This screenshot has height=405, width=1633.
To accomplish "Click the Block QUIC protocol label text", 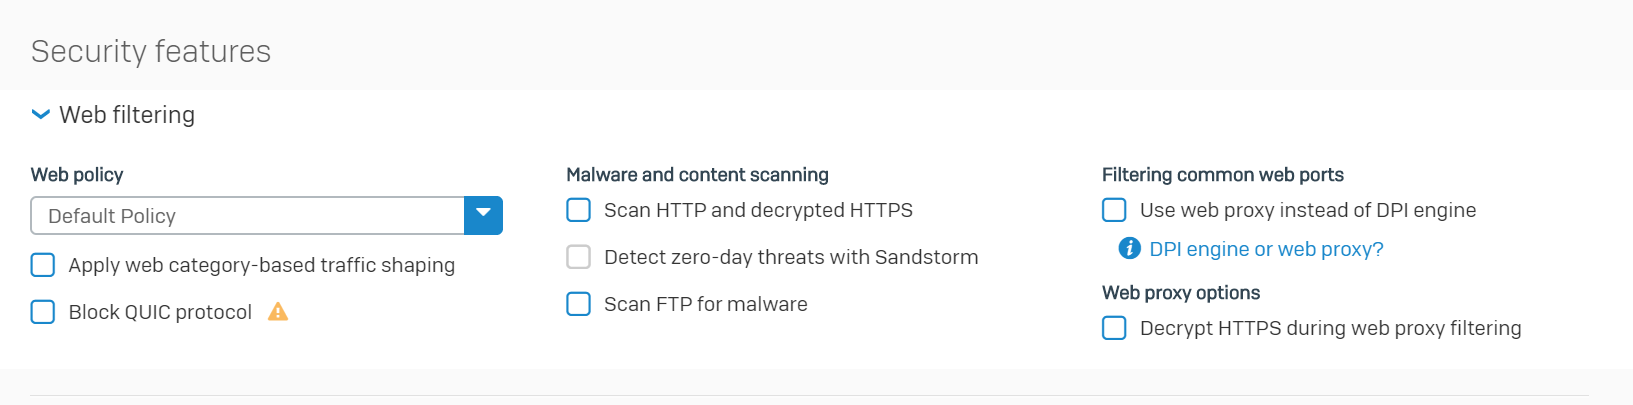I will pyautogui.click(x=160, y=312).
